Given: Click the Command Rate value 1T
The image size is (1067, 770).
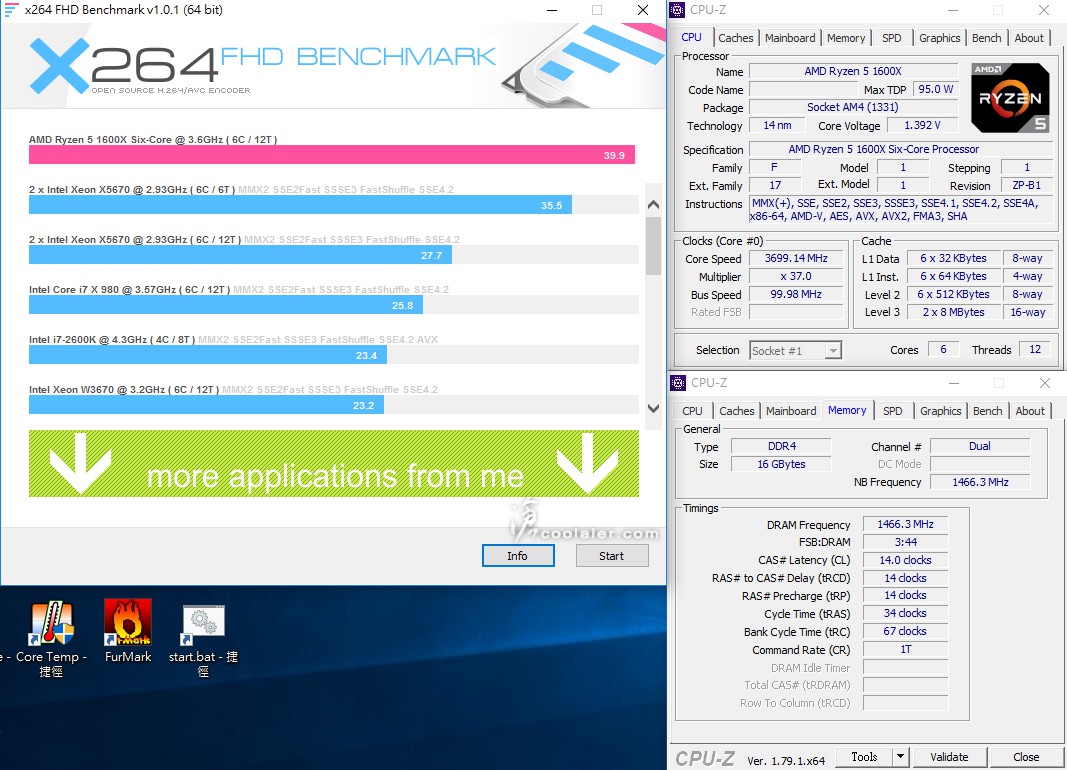Looking at the screenshot, I should pos(905,650).
